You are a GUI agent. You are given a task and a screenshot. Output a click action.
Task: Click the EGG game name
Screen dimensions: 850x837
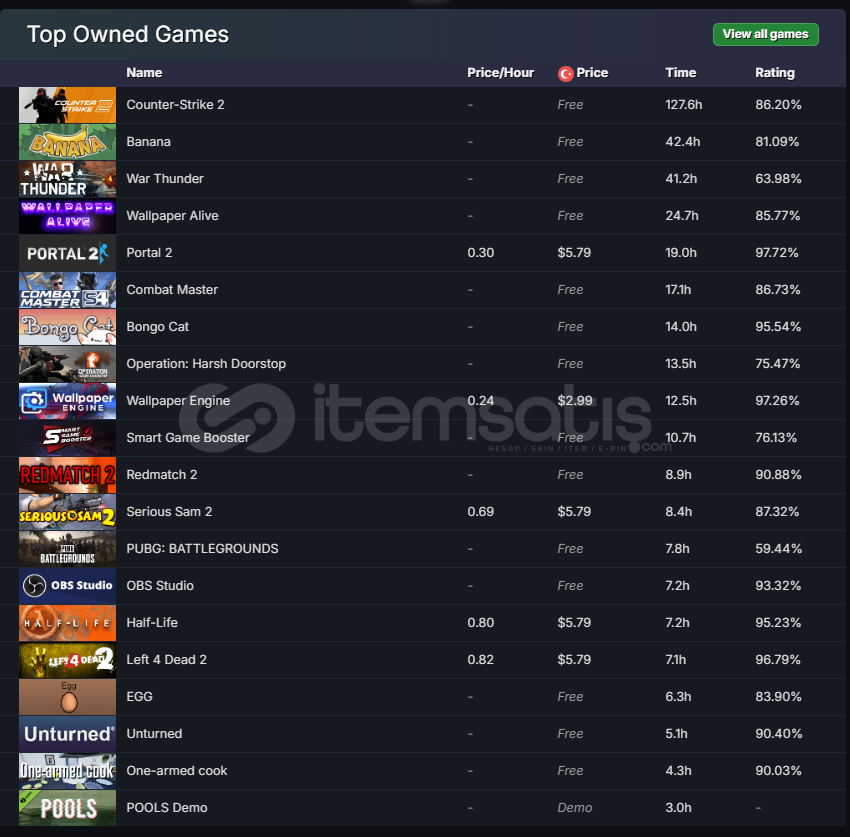[x=139, y=697]
